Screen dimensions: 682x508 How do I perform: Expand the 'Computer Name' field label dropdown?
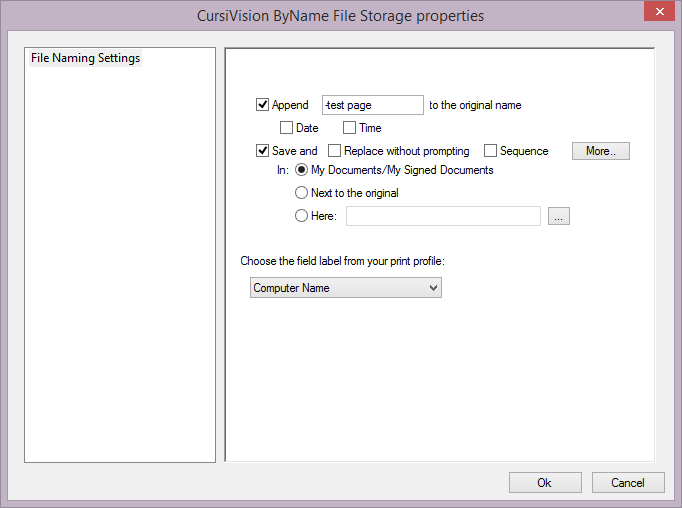tap(345, 288)
